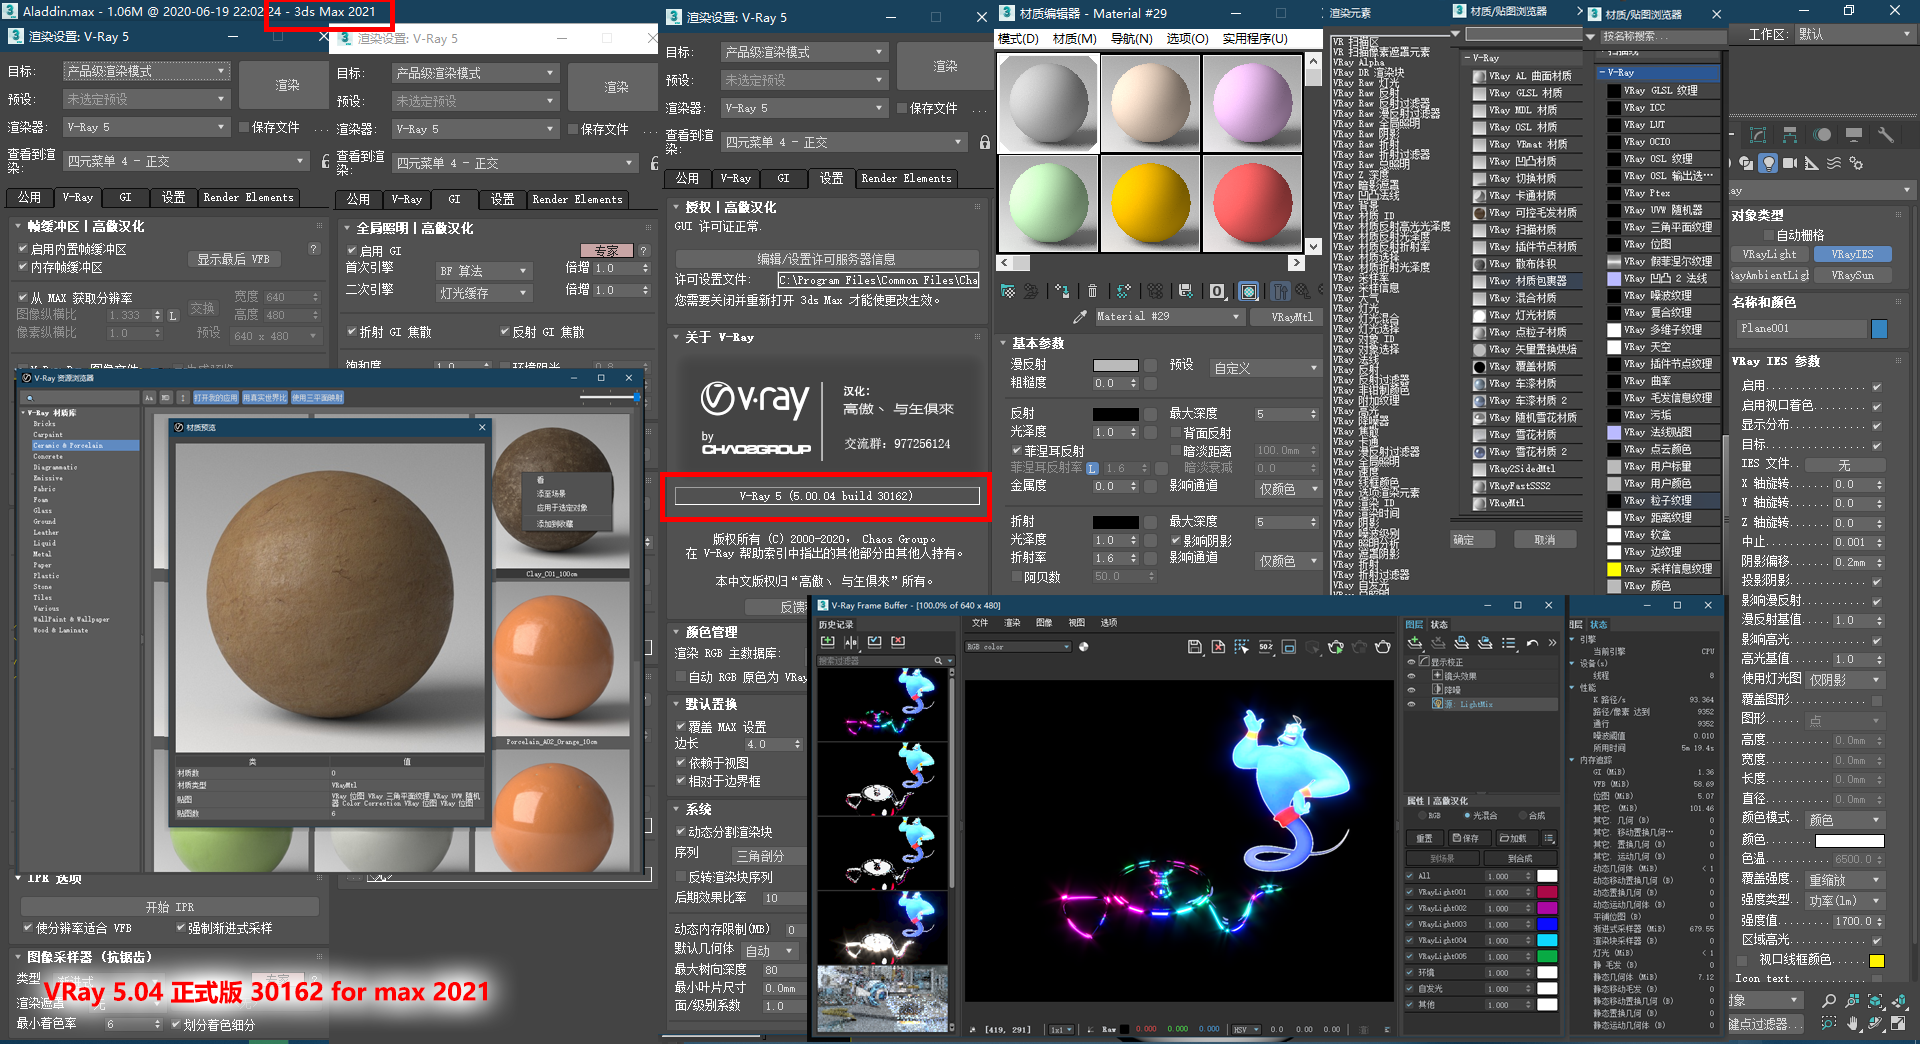Screen dimensions: 1920x1044
Task: Click the mono channel circle icon beside RGB color
Action: (x=1083, y=647)
